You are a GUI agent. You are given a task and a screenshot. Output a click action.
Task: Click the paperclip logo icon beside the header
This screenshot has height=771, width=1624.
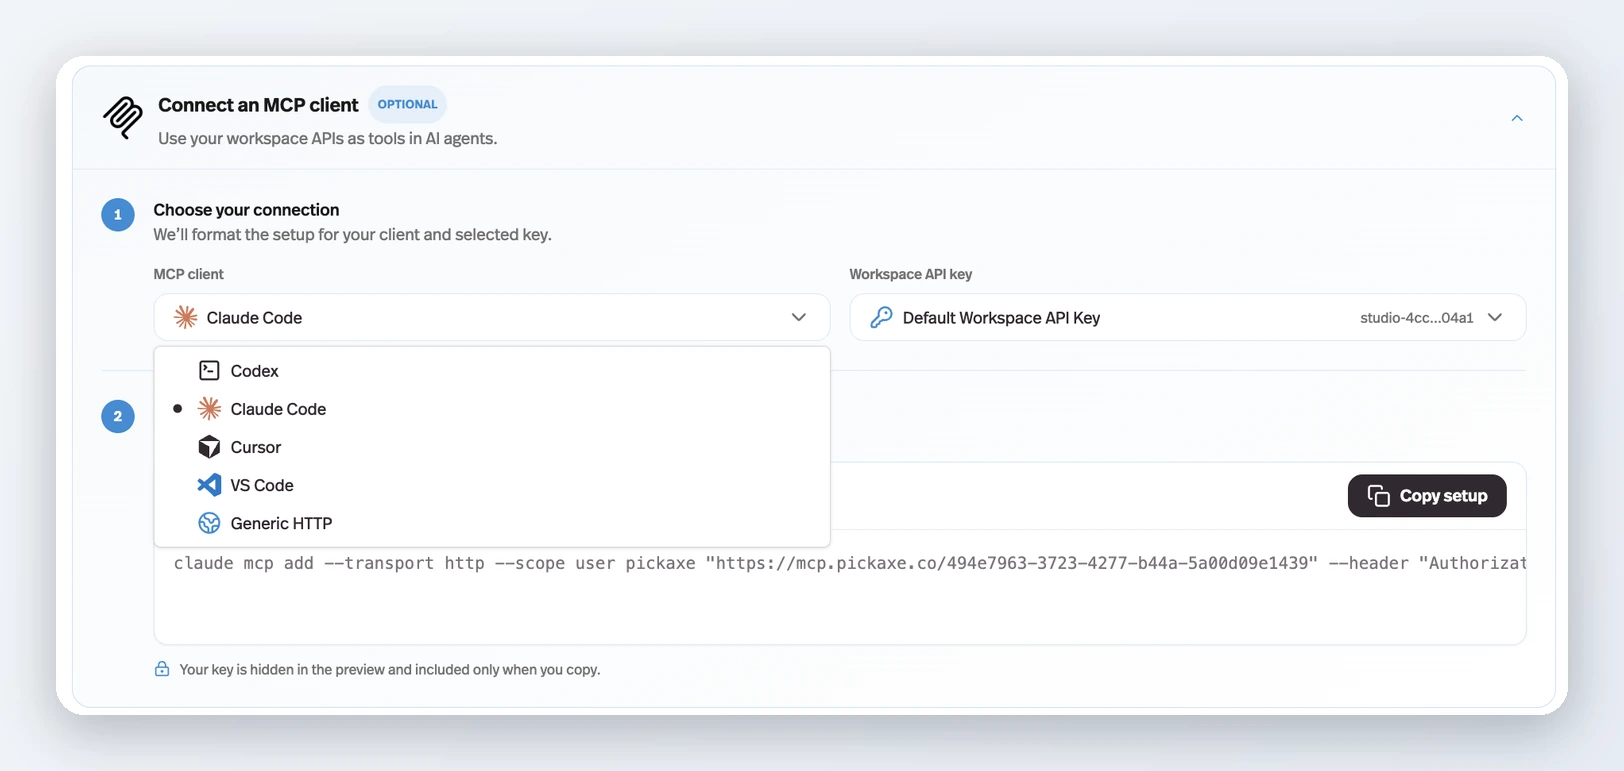123,117
